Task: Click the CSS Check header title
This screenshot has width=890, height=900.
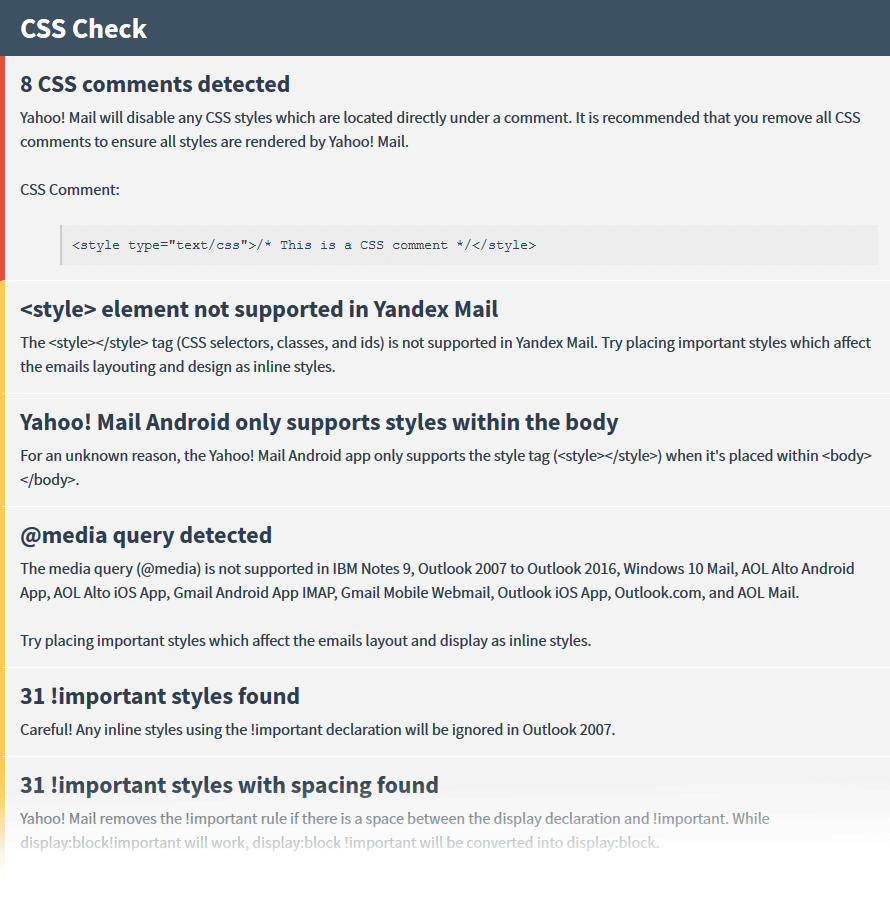Action: pos(83,29)
